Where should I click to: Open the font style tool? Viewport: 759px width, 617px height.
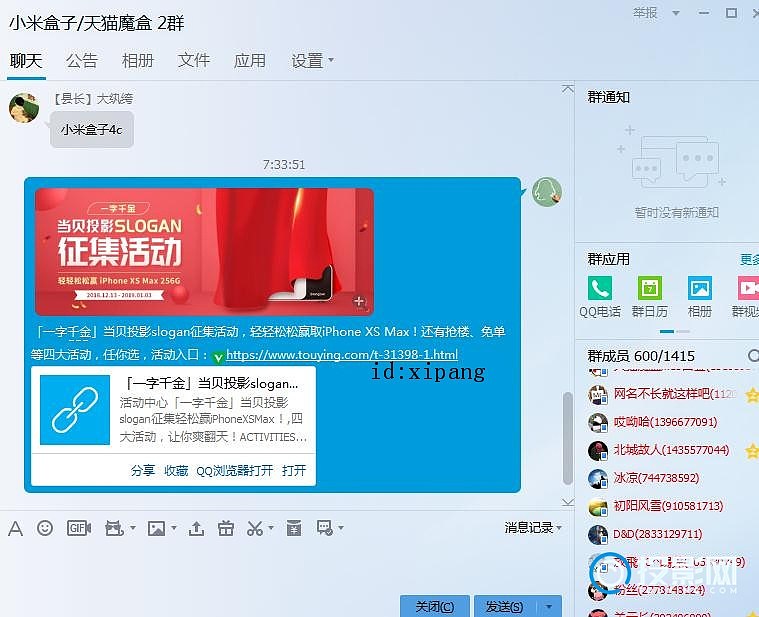[x=15, y=528]
